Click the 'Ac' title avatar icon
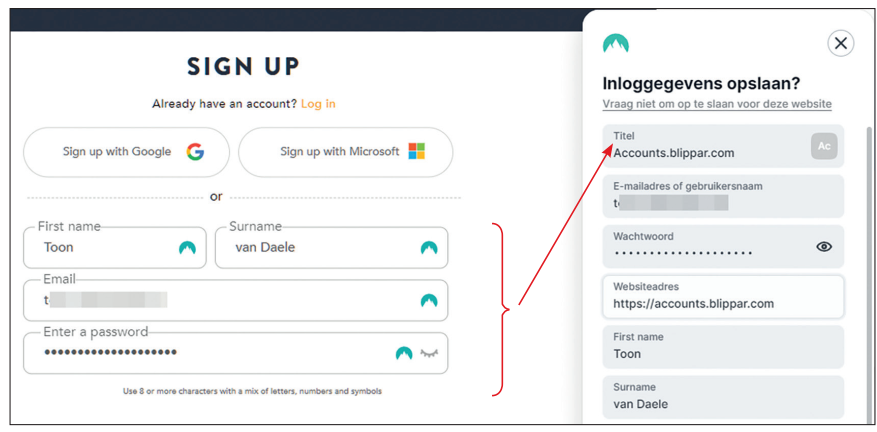The width and height of the screenshot is (877, 432). pos(824,146)
